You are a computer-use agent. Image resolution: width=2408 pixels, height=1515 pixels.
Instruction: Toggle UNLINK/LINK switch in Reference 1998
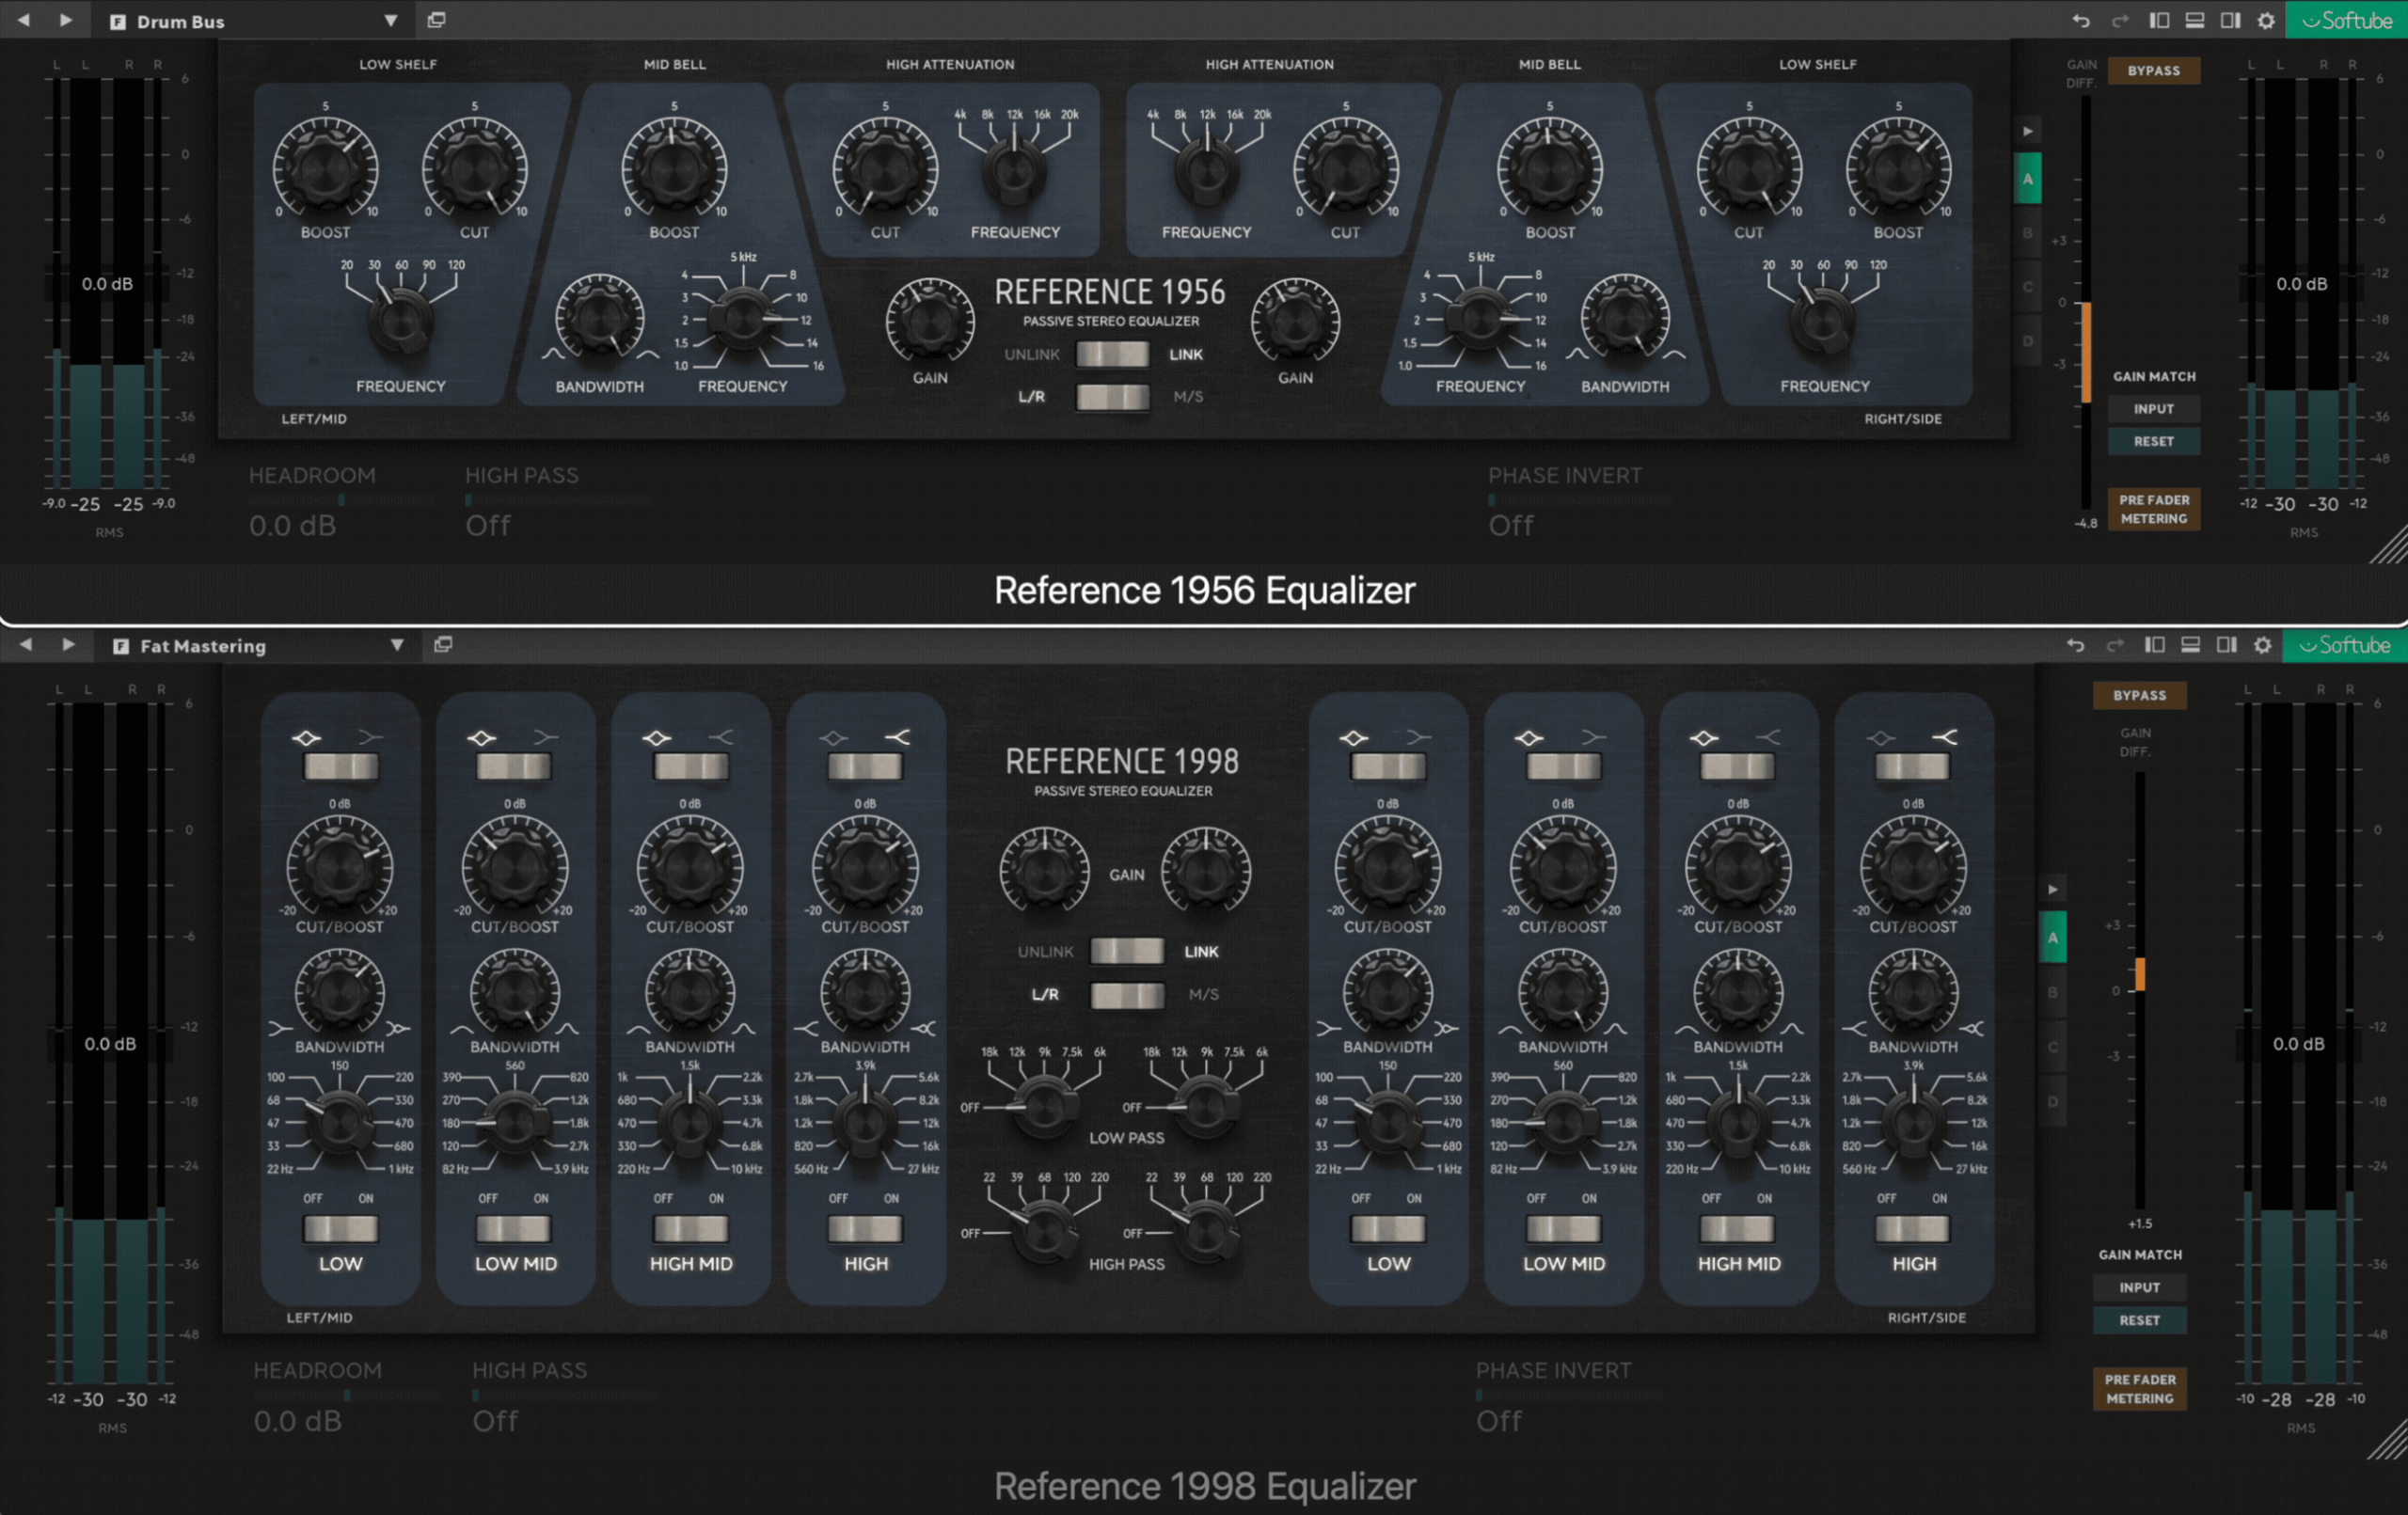click(x=1126, y=951)
